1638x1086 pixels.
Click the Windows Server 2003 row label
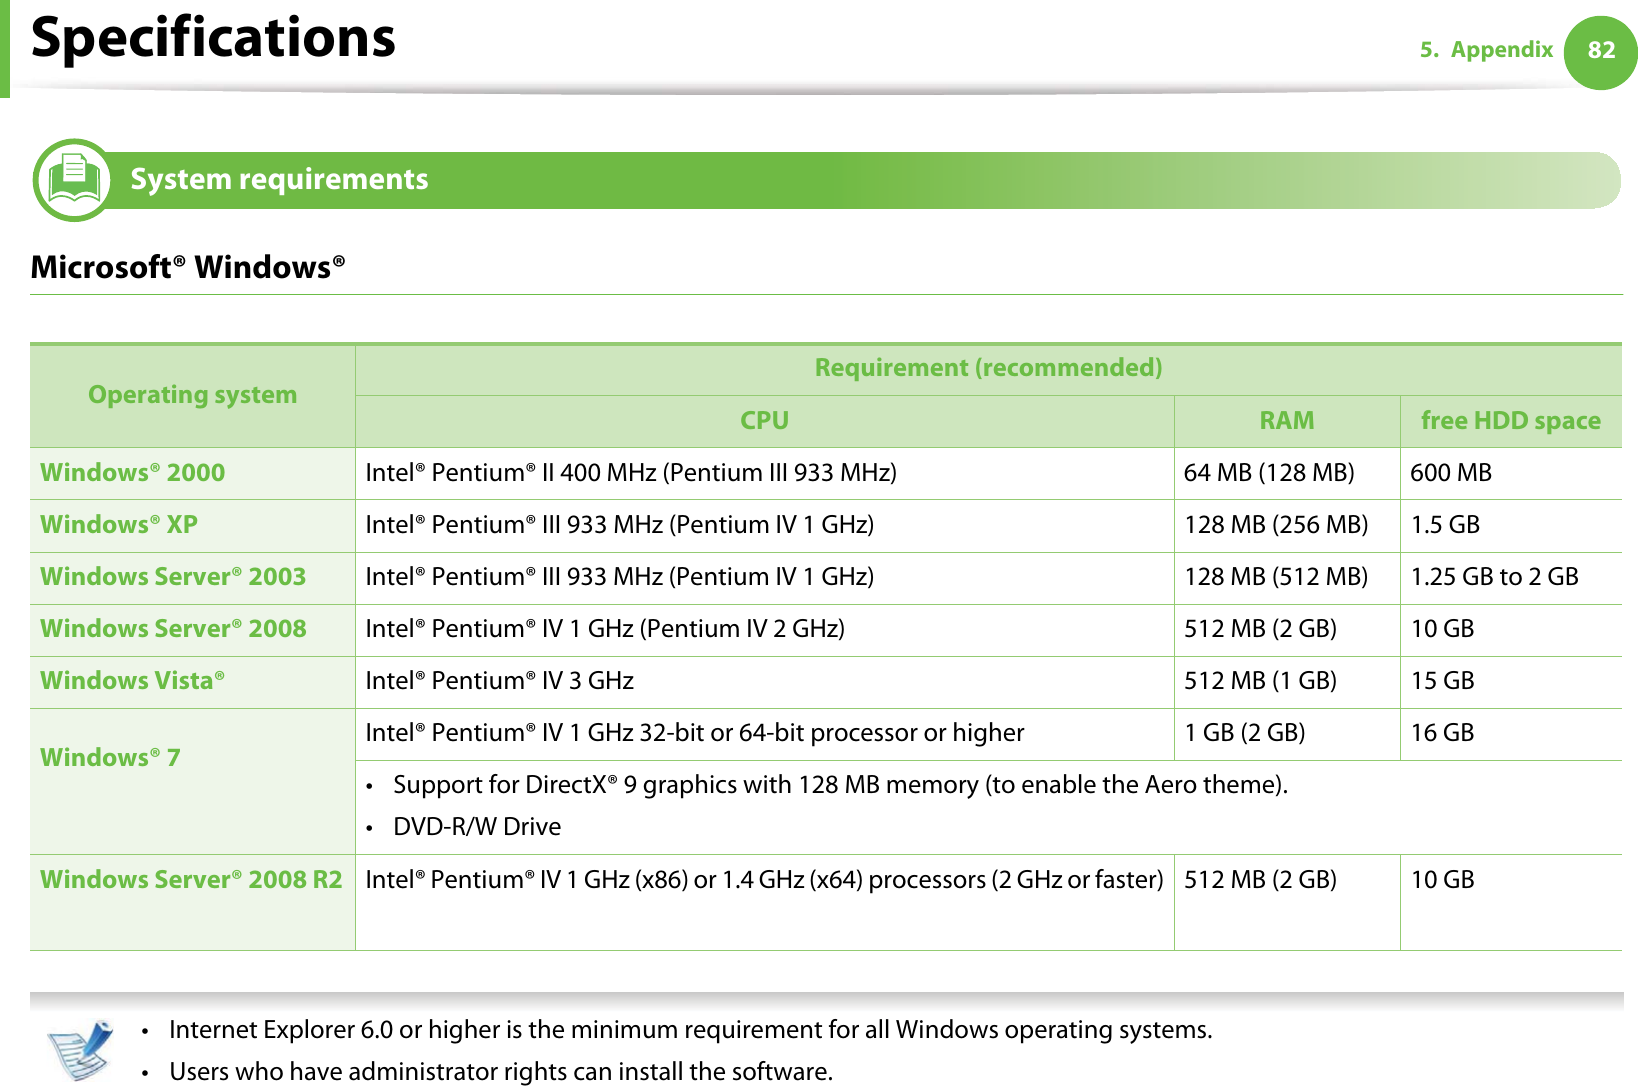173,577
